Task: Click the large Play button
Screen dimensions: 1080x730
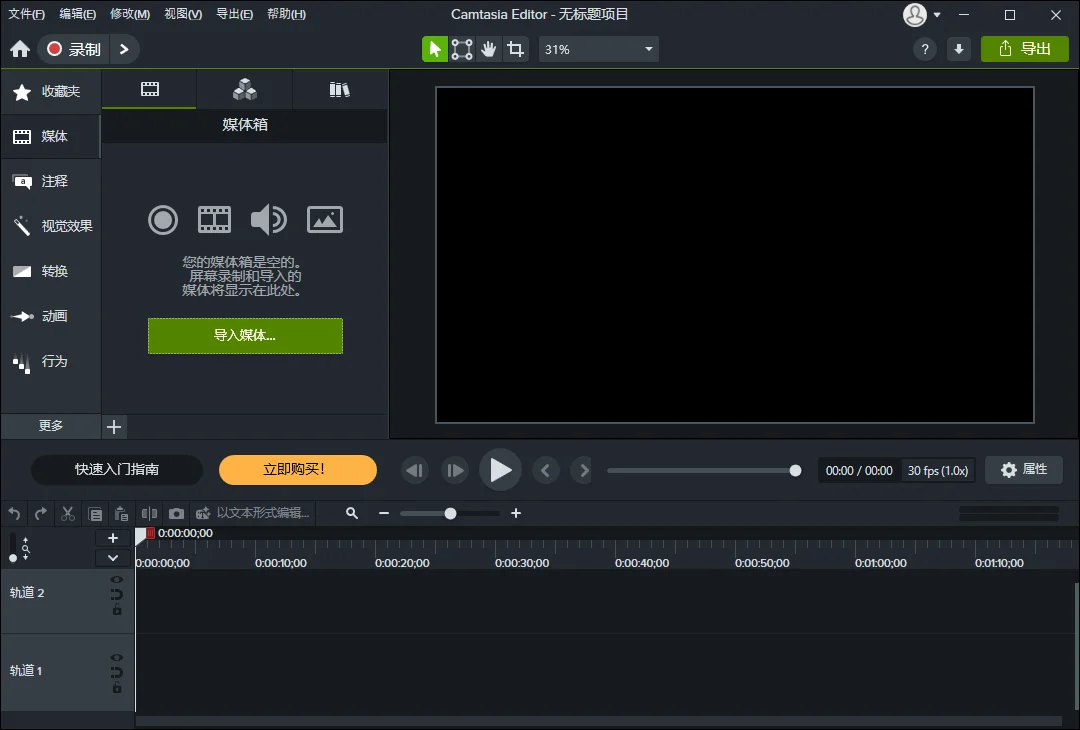Action: [x=500, y=470]
